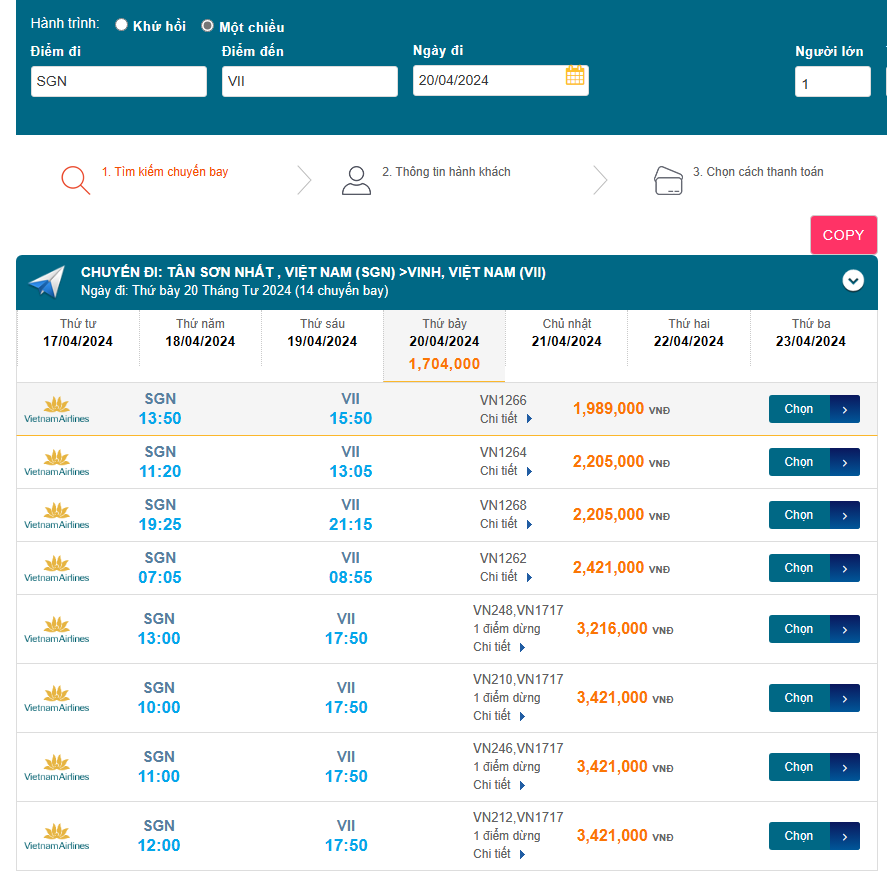Click the payment method wallet icon
Screen dimensions: 887x879
[x=667, y=179]
